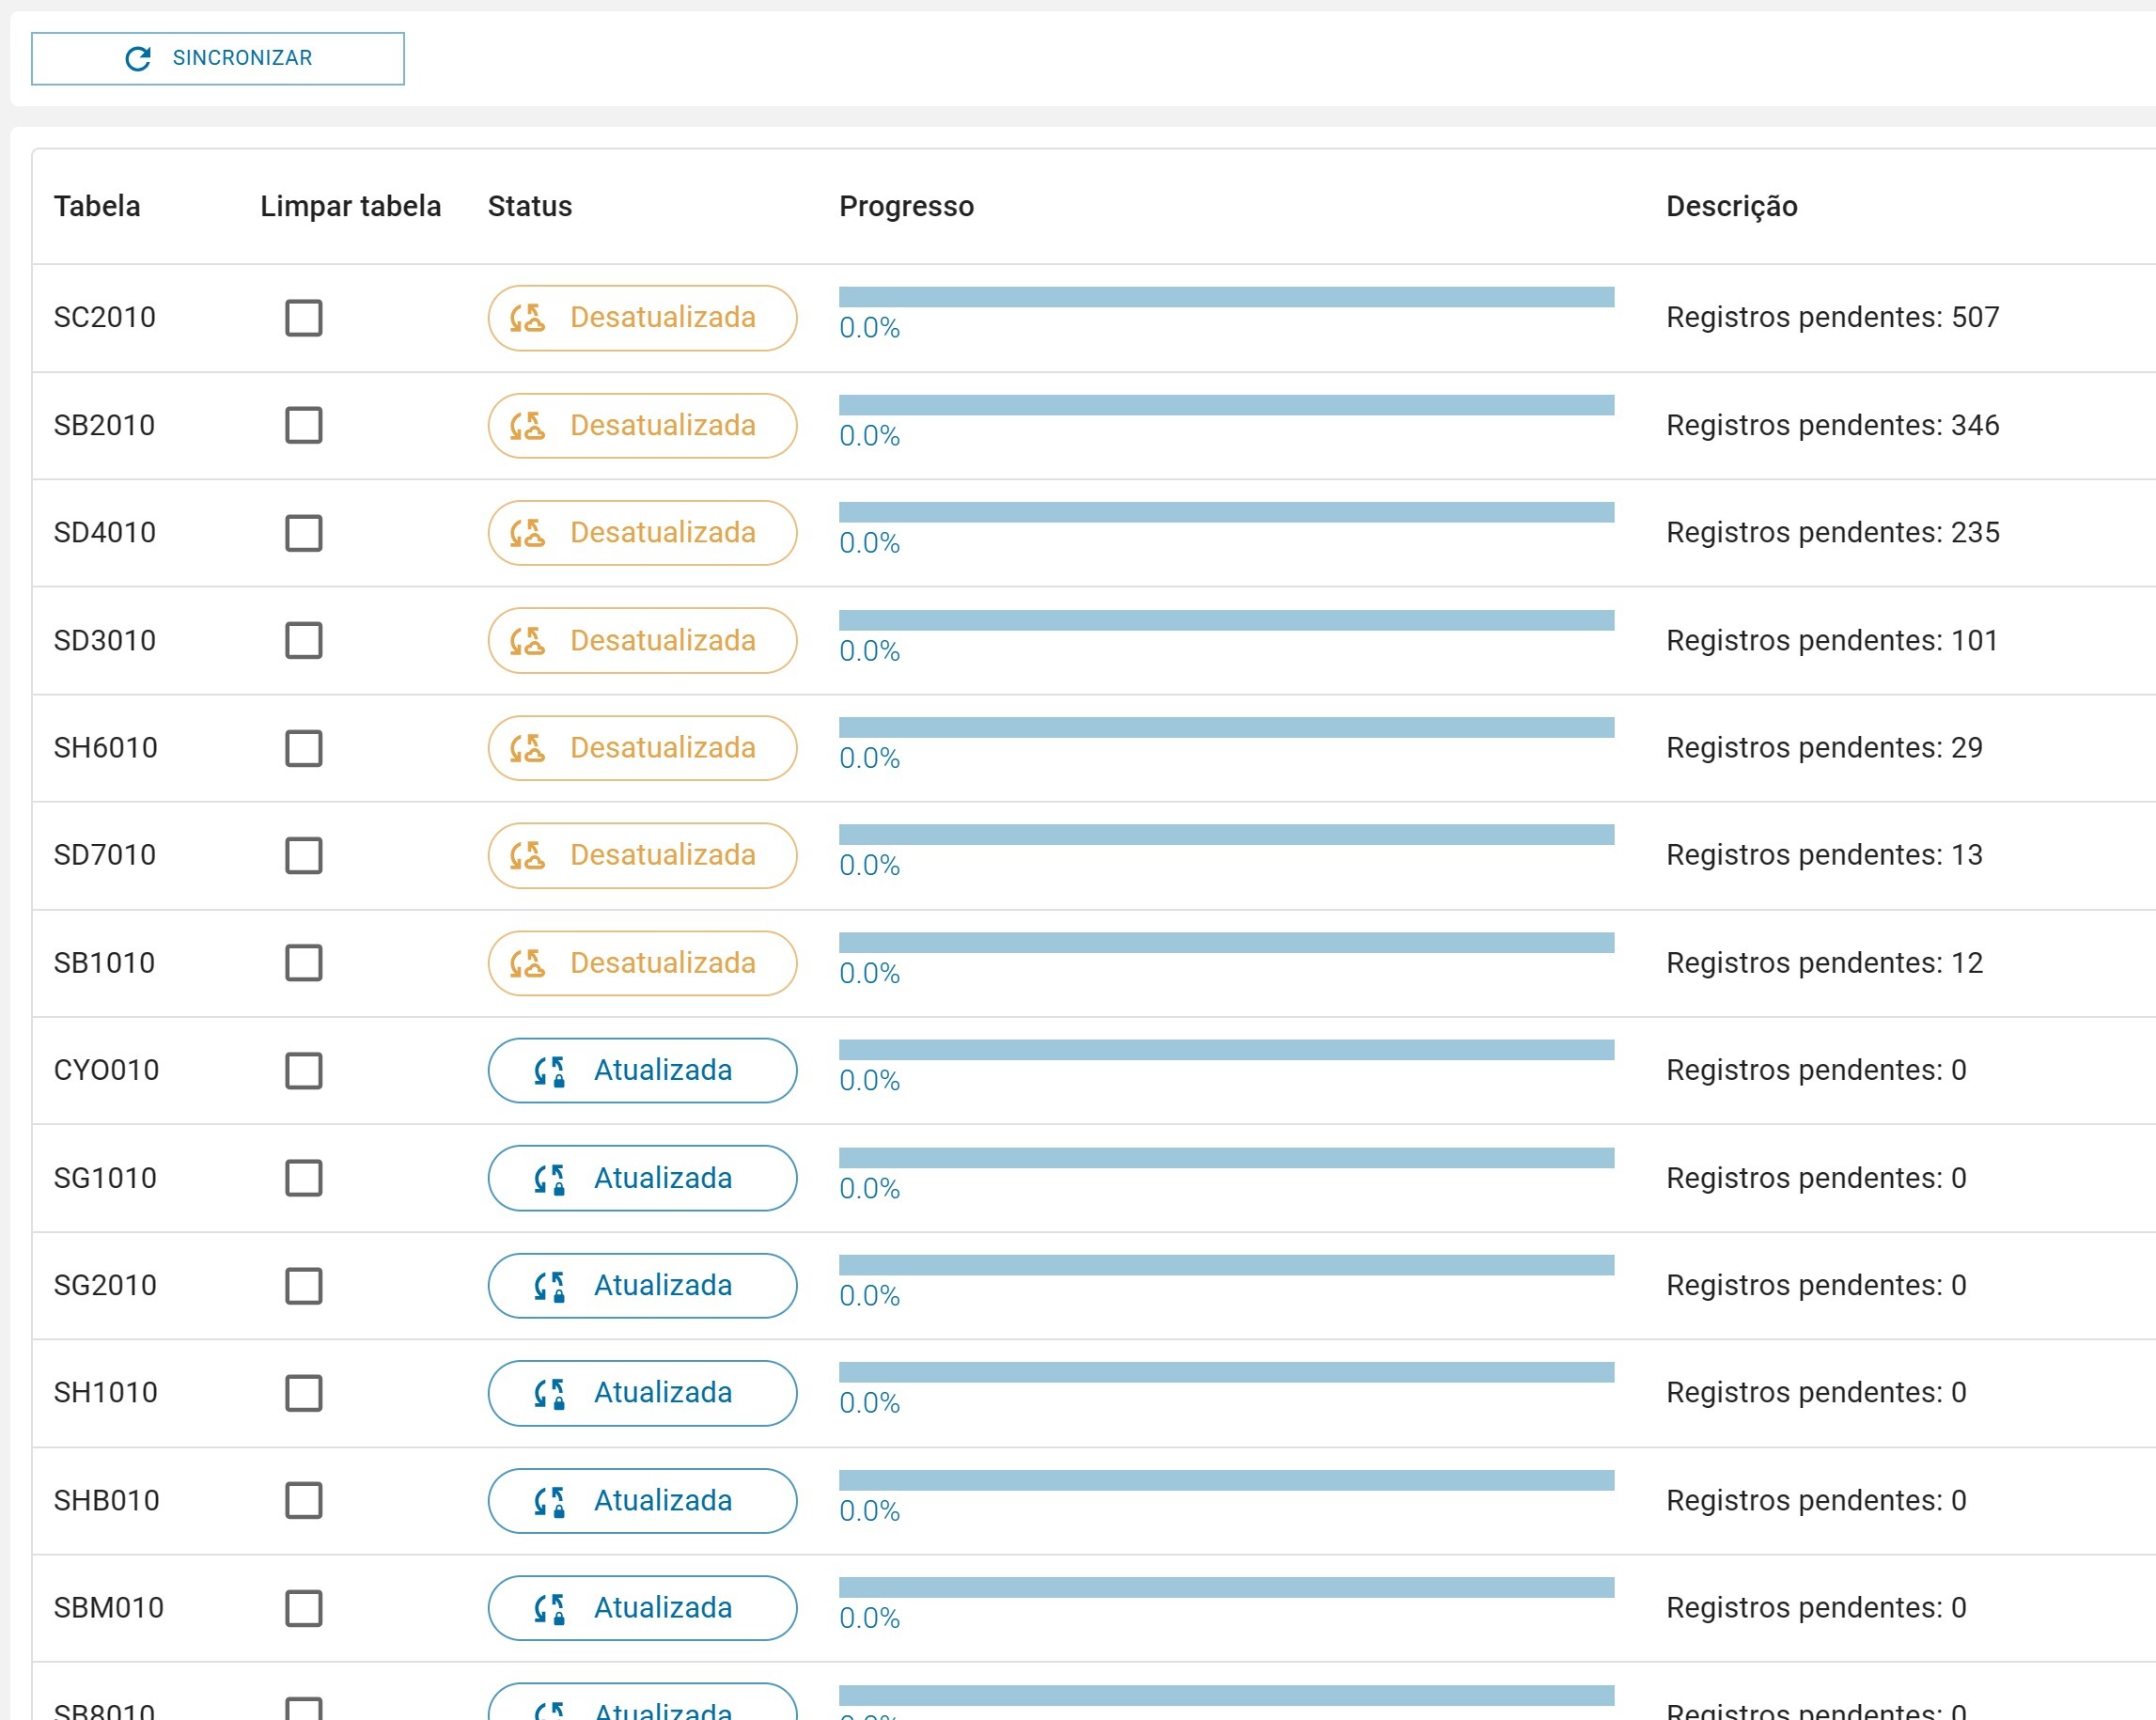This screenshot has height=1720, width=2156.
Task: Click SB2010 Desatualizada status chip
Action: 642,426
